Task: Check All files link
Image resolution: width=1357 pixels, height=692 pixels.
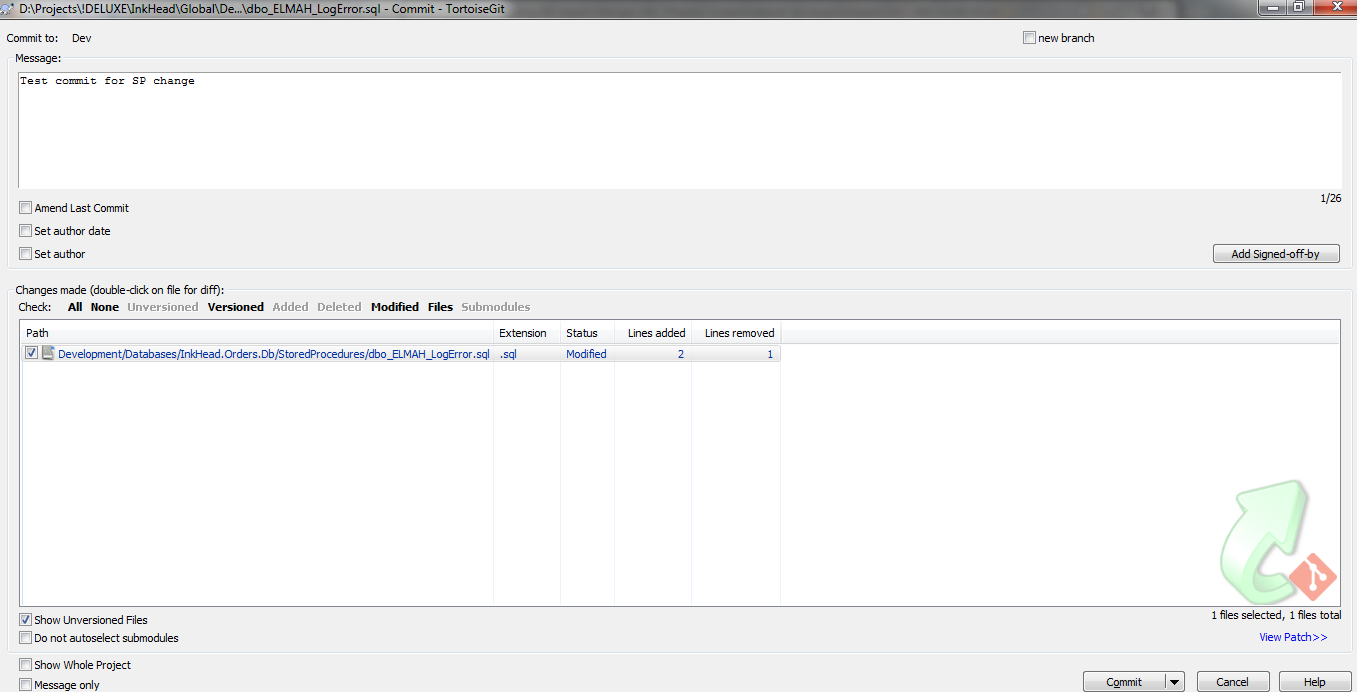Action: [x=75, y=307]
